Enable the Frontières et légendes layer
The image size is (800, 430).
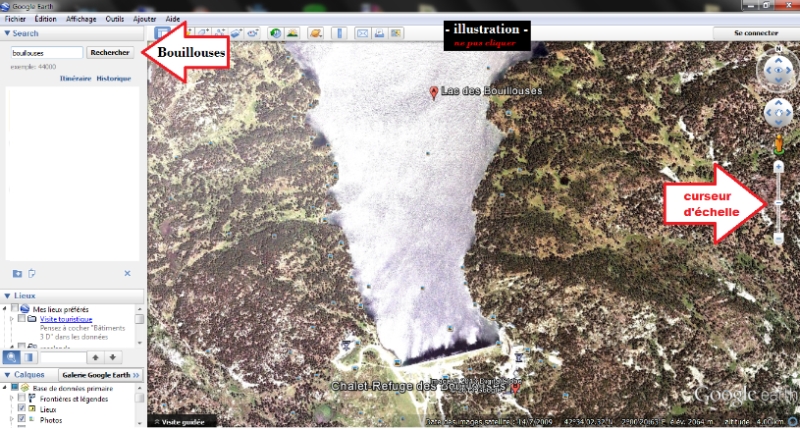[x=22, y=398]
